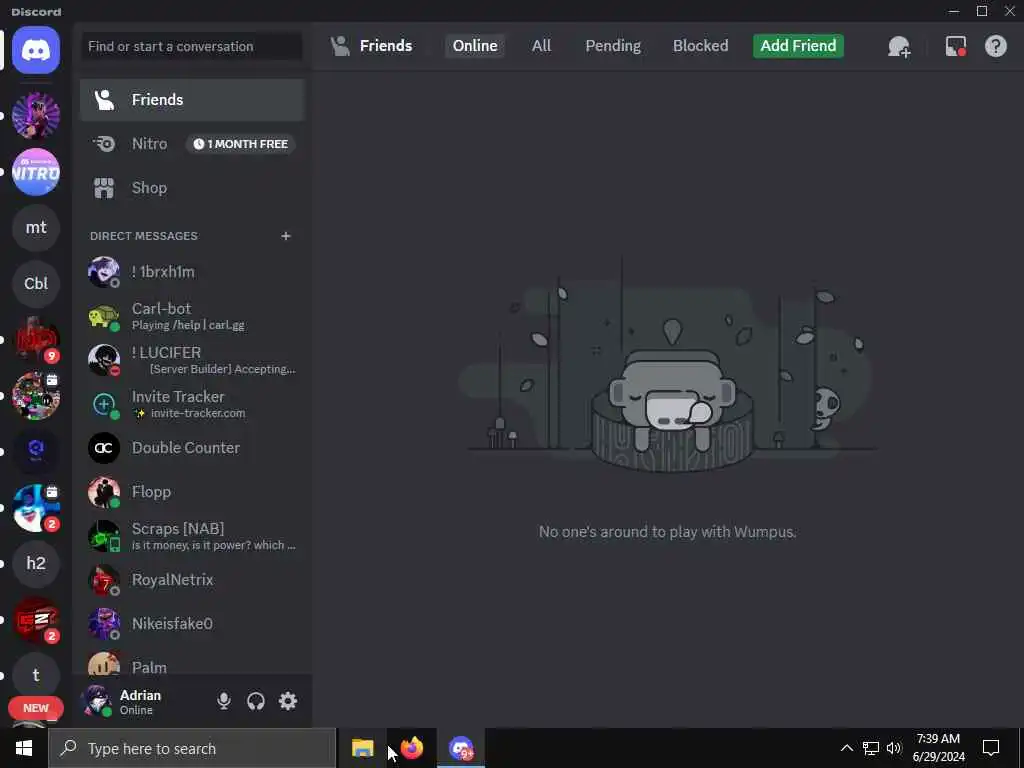1024x768 pixels.
Task: Open User Settings gear icon
Action: (288, 701)
